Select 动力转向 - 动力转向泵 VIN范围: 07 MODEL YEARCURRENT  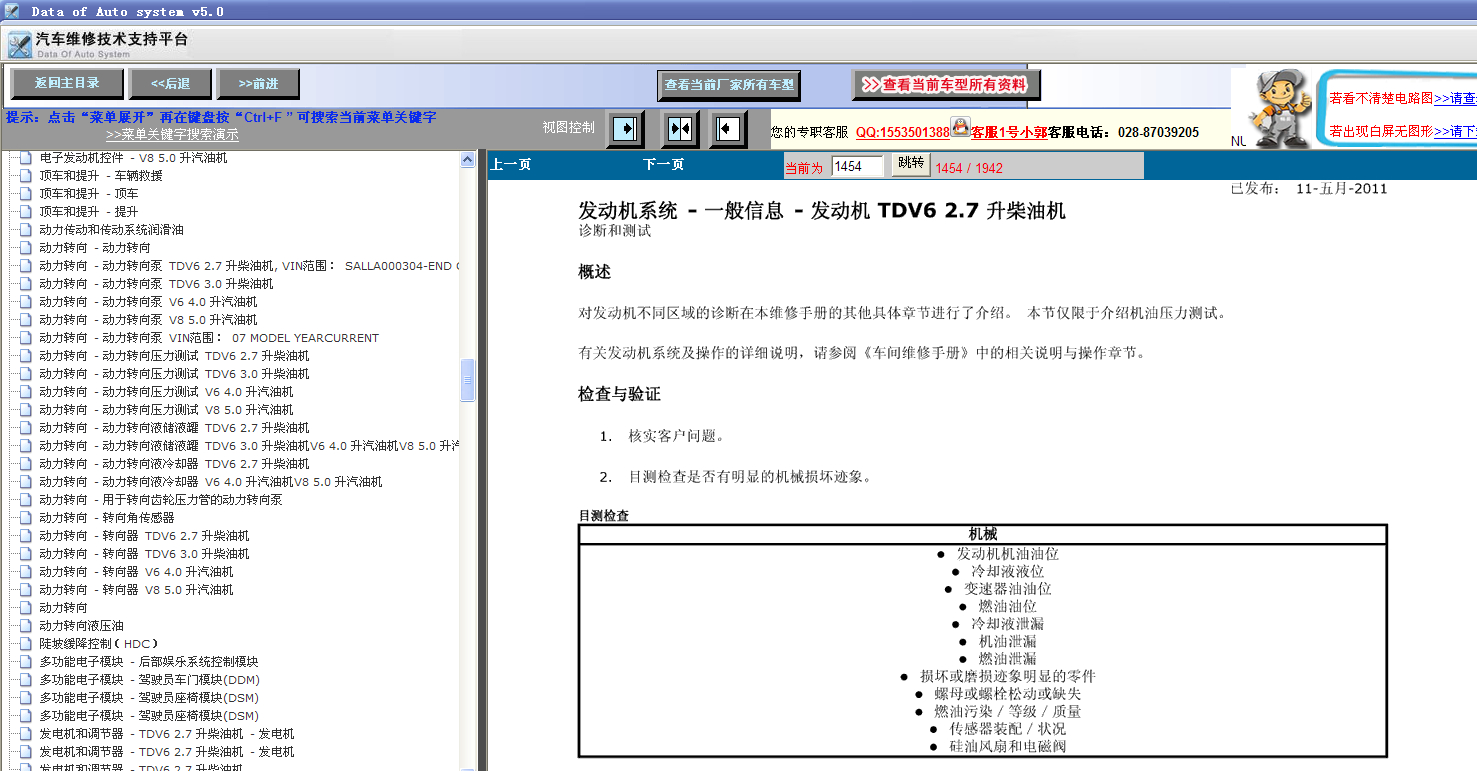point(209,338)
